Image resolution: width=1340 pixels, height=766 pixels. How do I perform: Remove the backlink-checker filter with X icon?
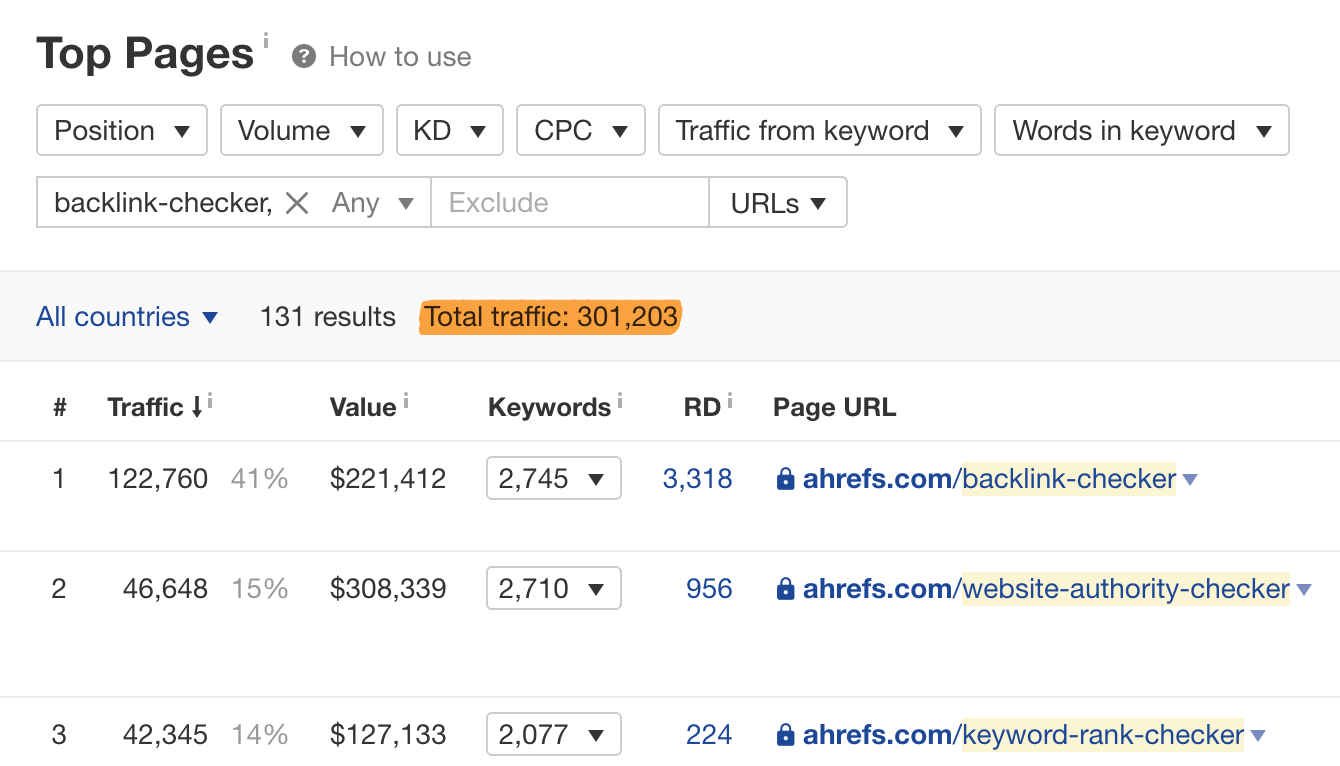(296, 203)
